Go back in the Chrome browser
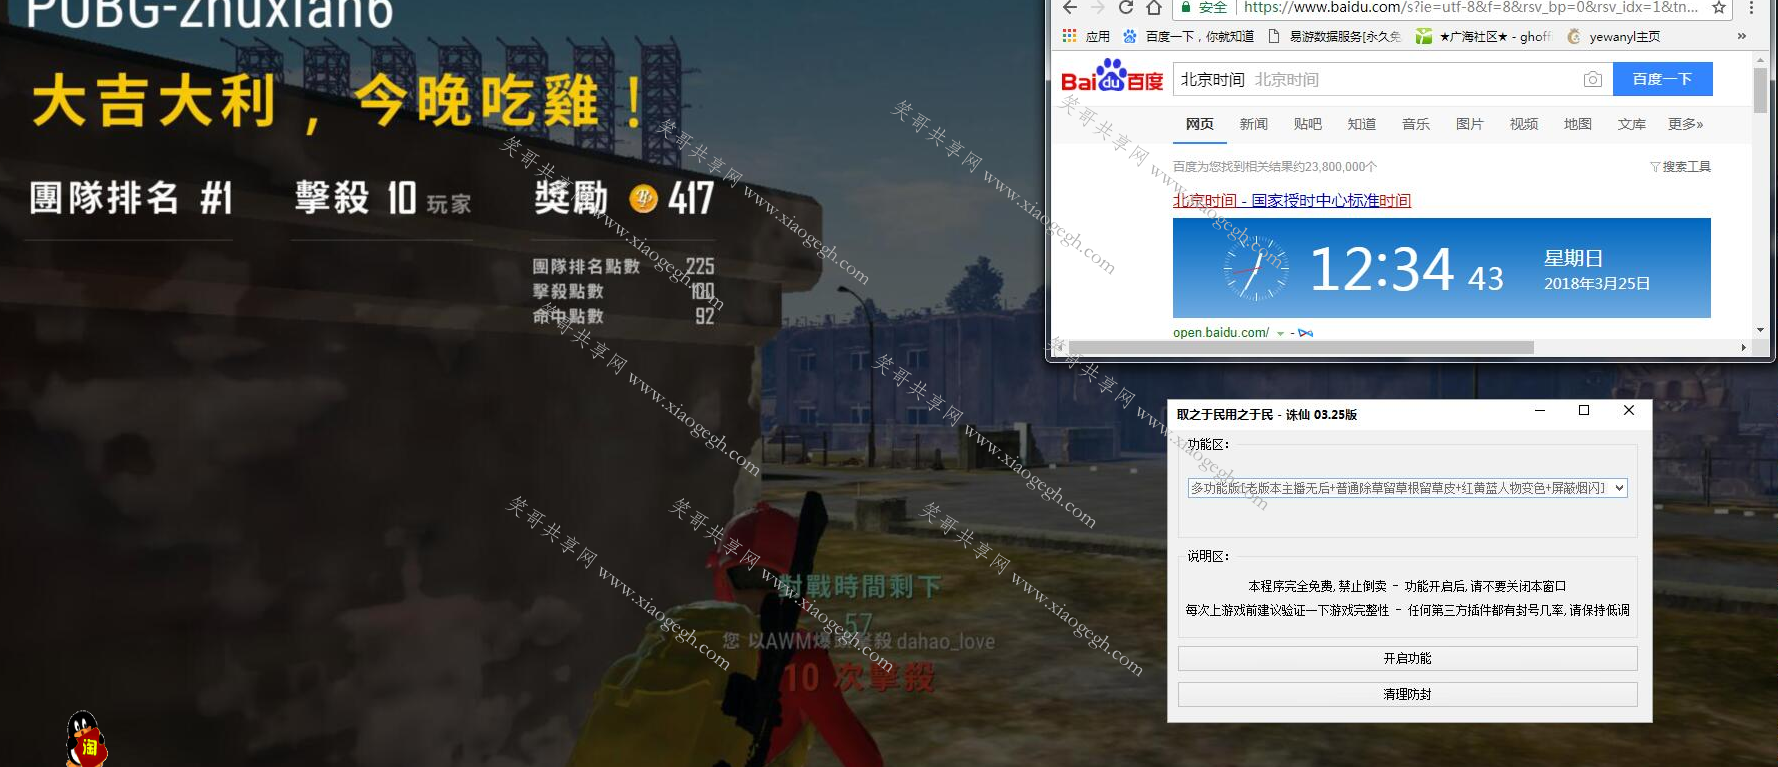This screenshot has height=767, width=1778. 1070,8
